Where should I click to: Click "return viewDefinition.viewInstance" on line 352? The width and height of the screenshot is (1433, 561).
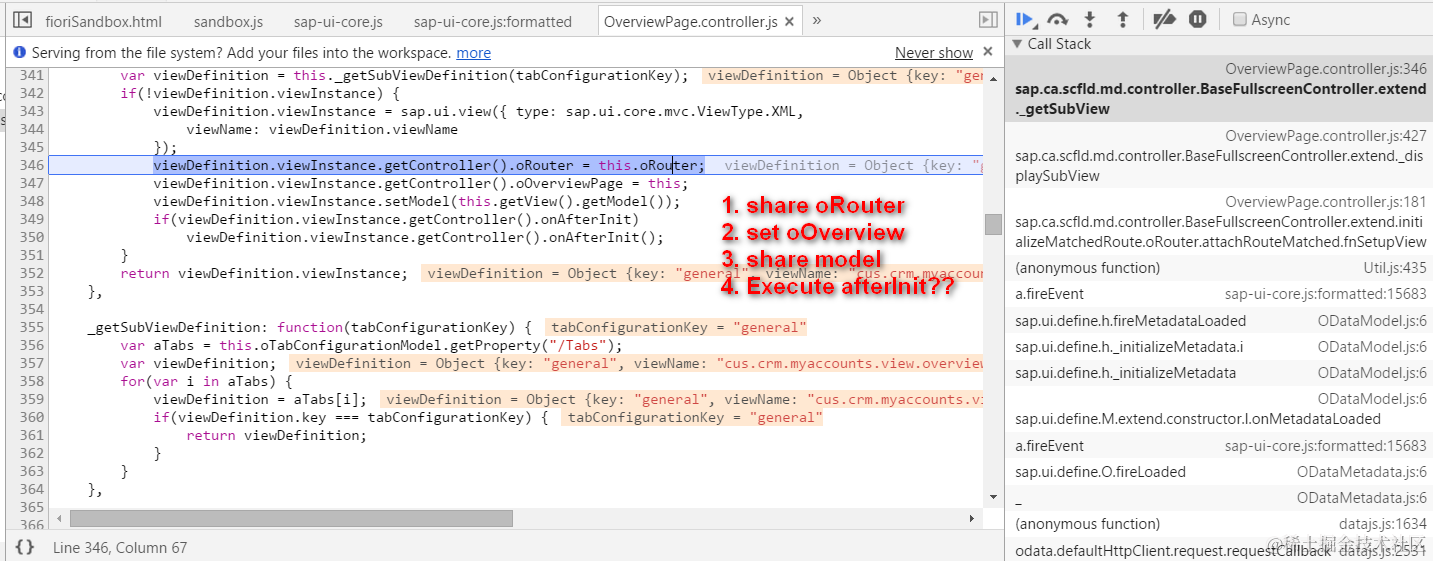pos(262,273)
